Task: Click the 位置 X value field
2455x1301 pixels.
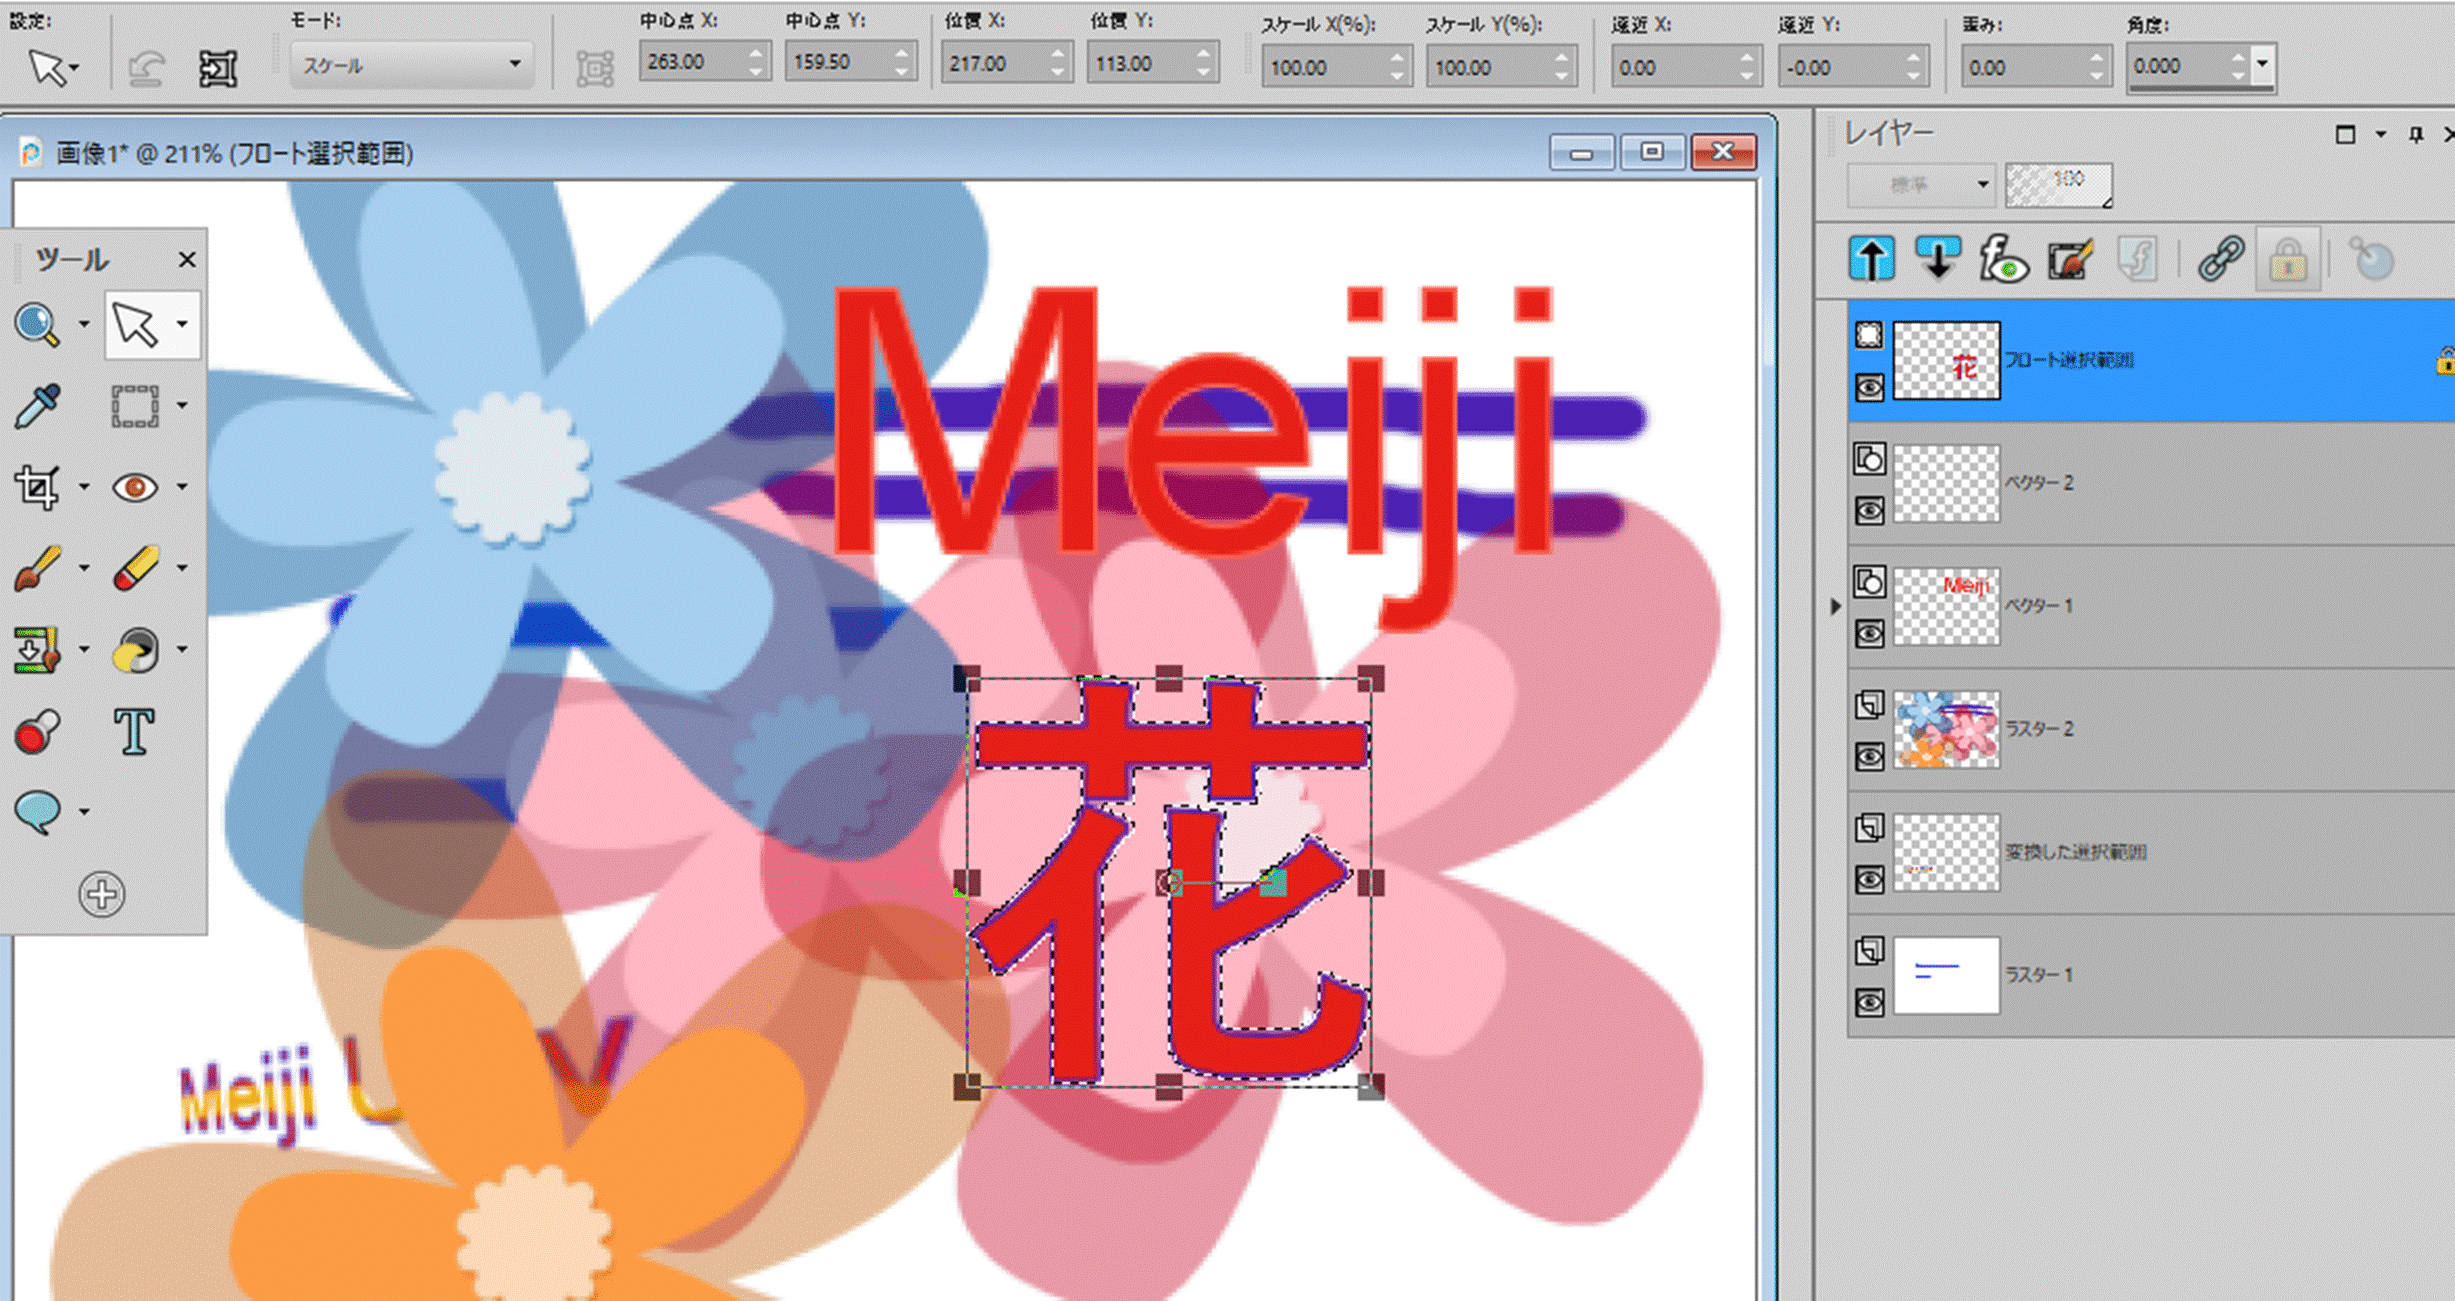Action: [x=994, y=64]
